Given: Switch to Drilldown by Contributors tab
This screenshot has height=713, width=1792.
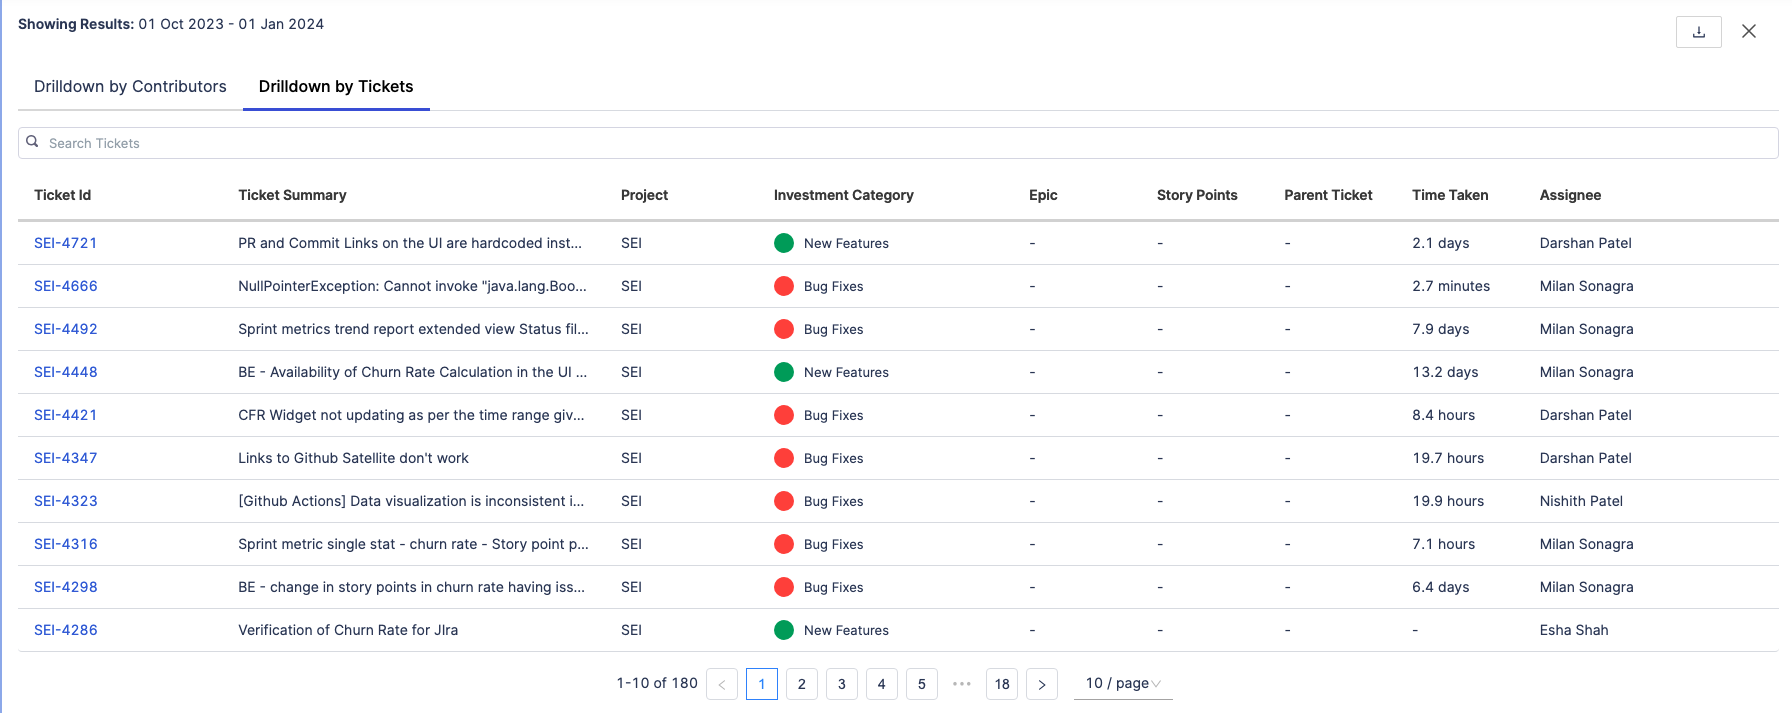Looking at the screenshot, I should [130, 87].
